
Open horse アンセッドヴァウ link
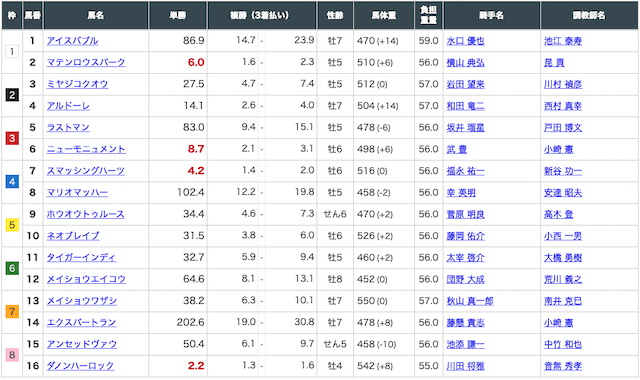tap(82, 344)
